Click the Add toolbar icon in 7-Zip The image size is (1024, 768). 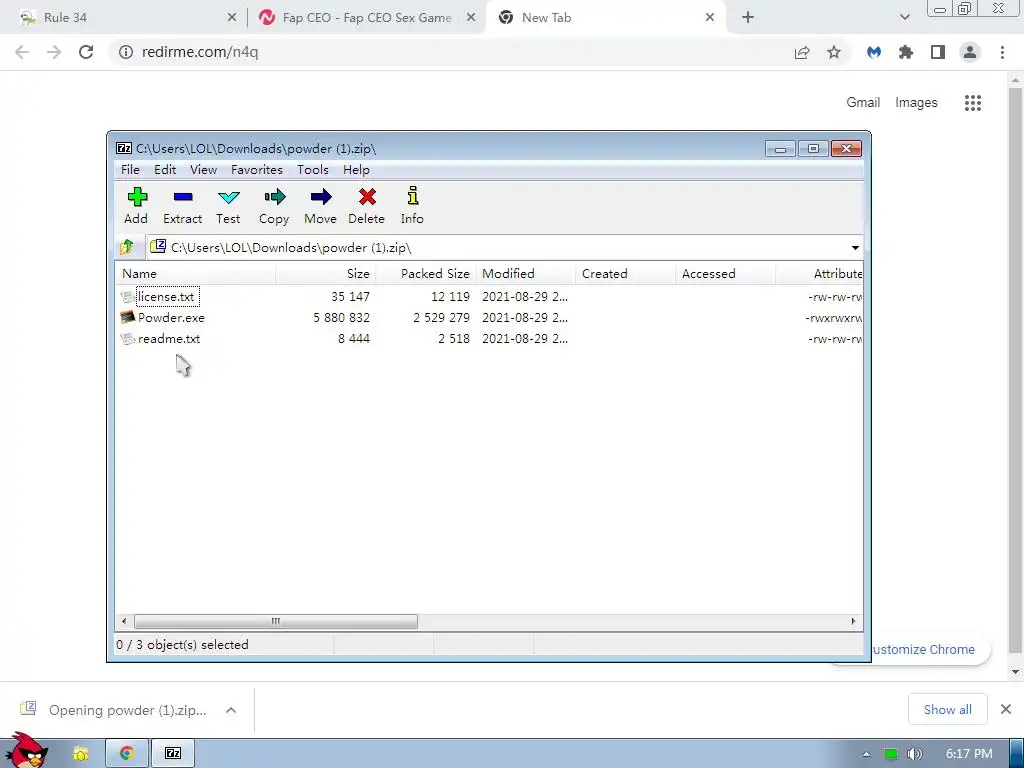click(x=136, y=206)
